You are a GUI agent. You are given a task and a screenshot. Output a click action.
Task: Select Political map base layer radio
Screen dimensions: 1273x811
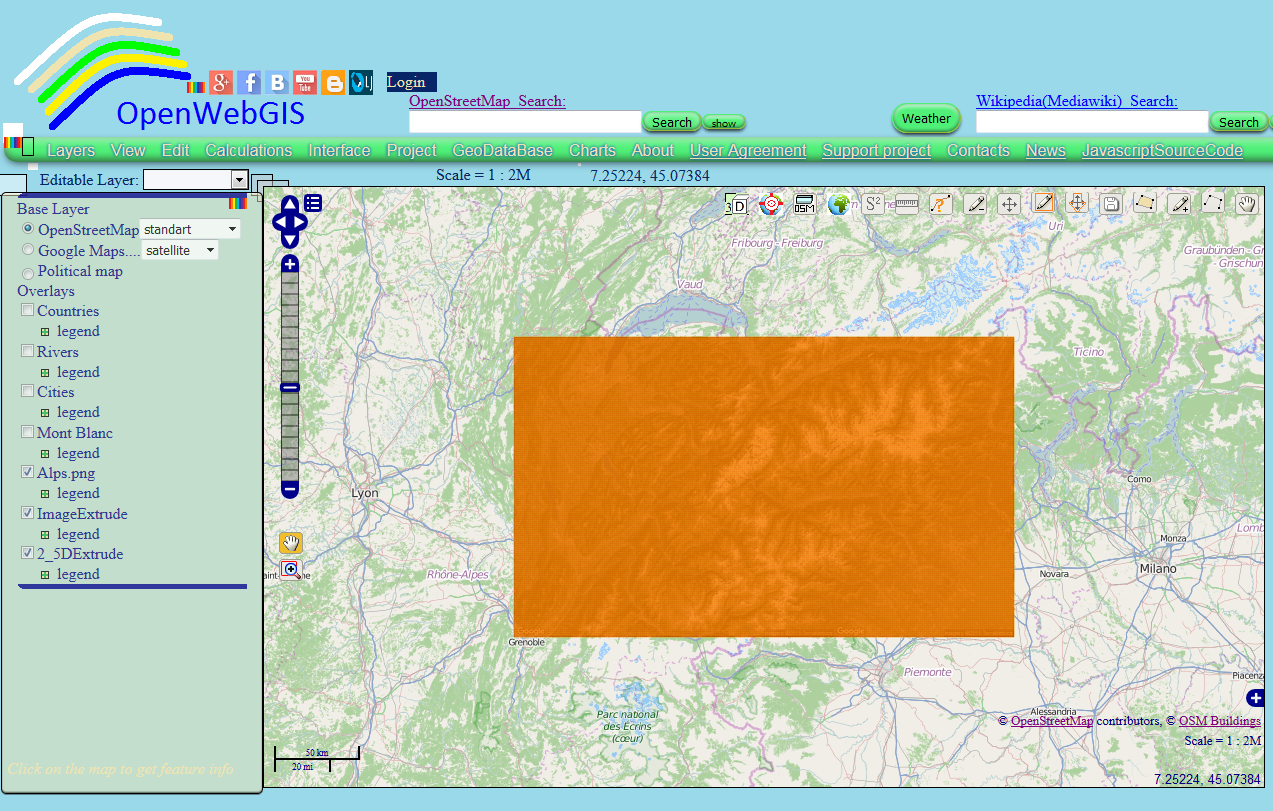28,272
